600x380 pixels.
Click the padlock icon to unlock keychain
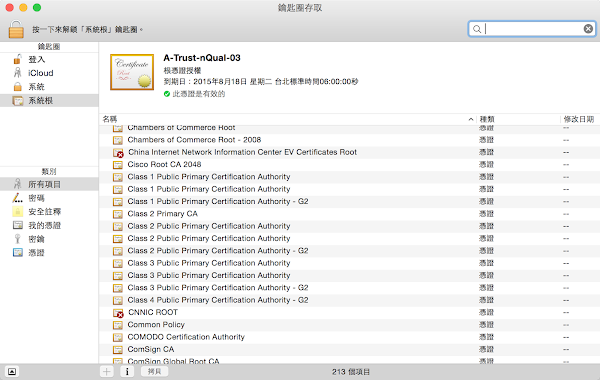[16, 29]
